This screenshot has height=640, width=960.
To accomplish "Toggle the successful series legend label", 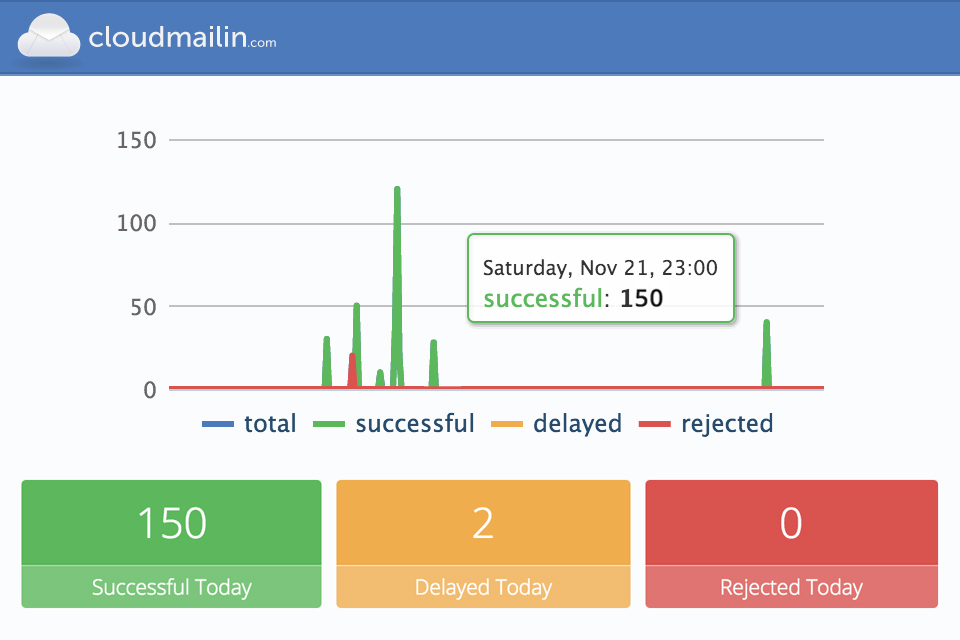I will tap(415, 424).
